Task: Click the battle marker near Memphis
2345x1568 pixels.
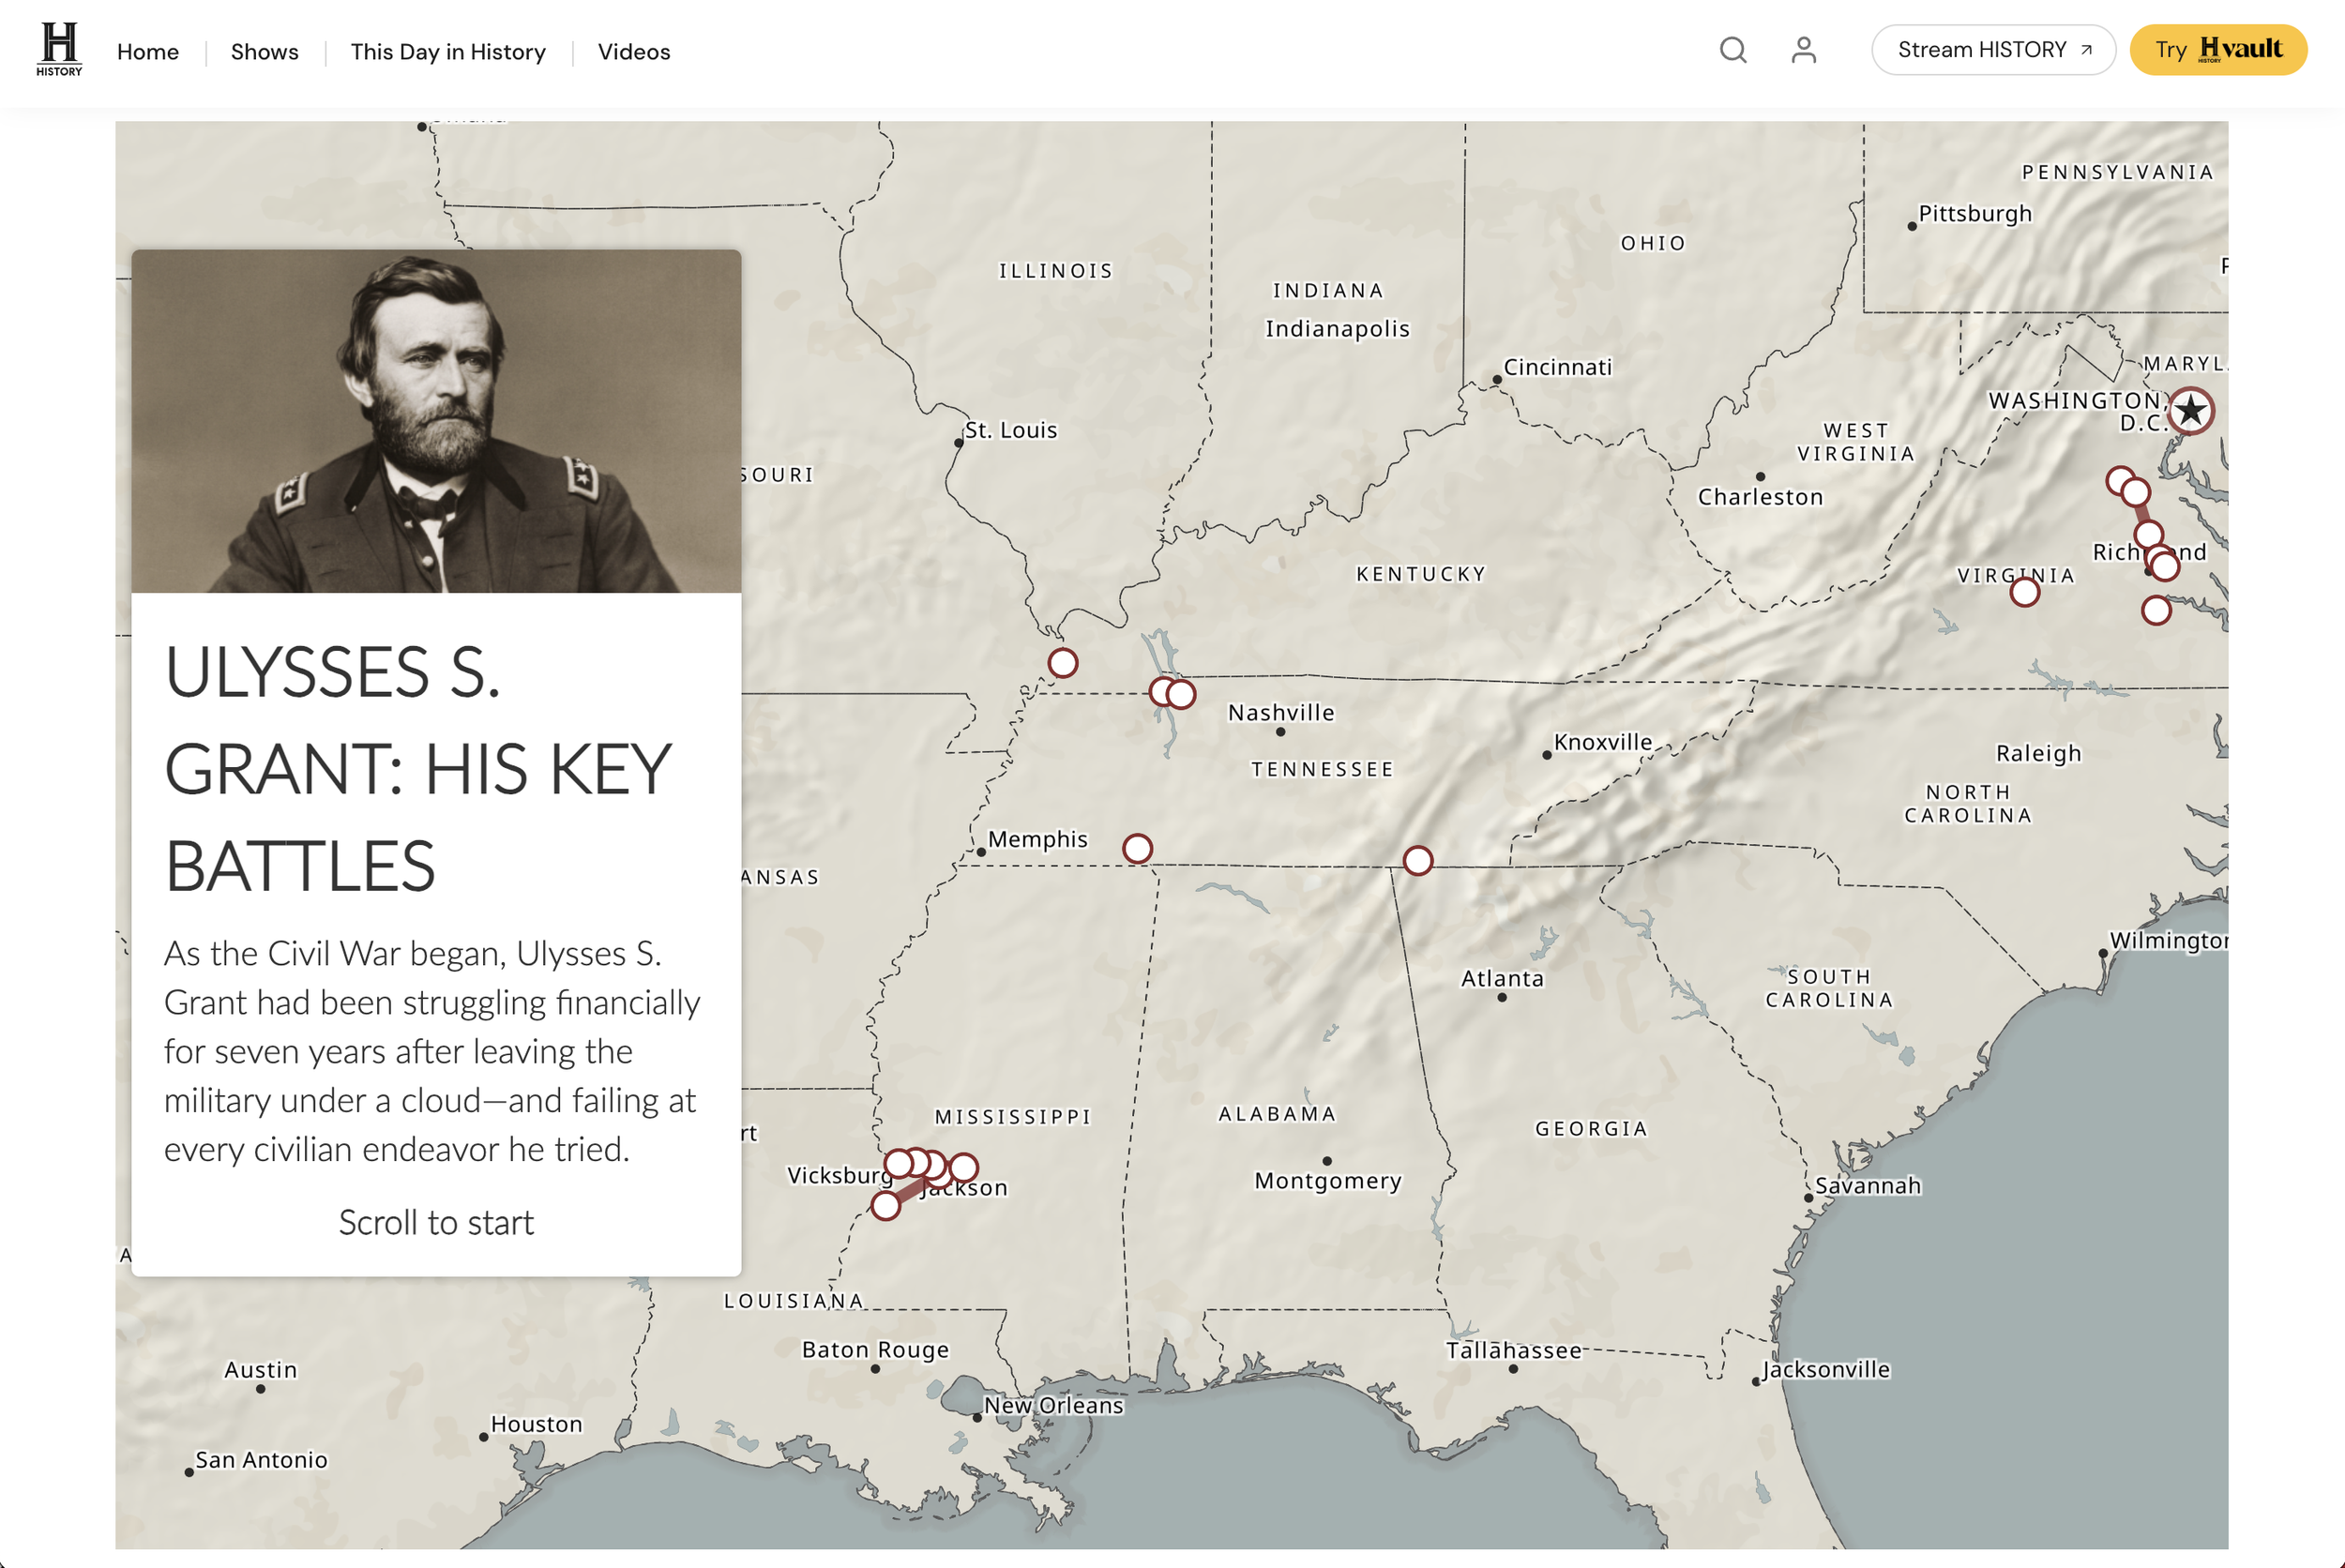Action: pos(1137,849)
